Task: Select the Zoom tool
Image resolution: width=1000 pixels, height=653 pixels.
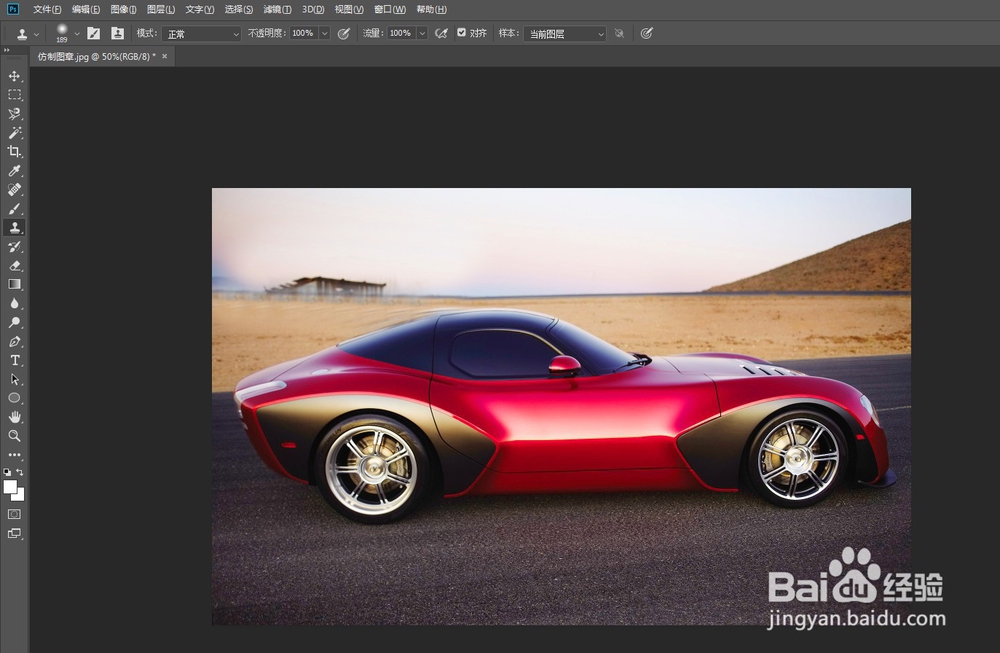Action: point(15,436)
